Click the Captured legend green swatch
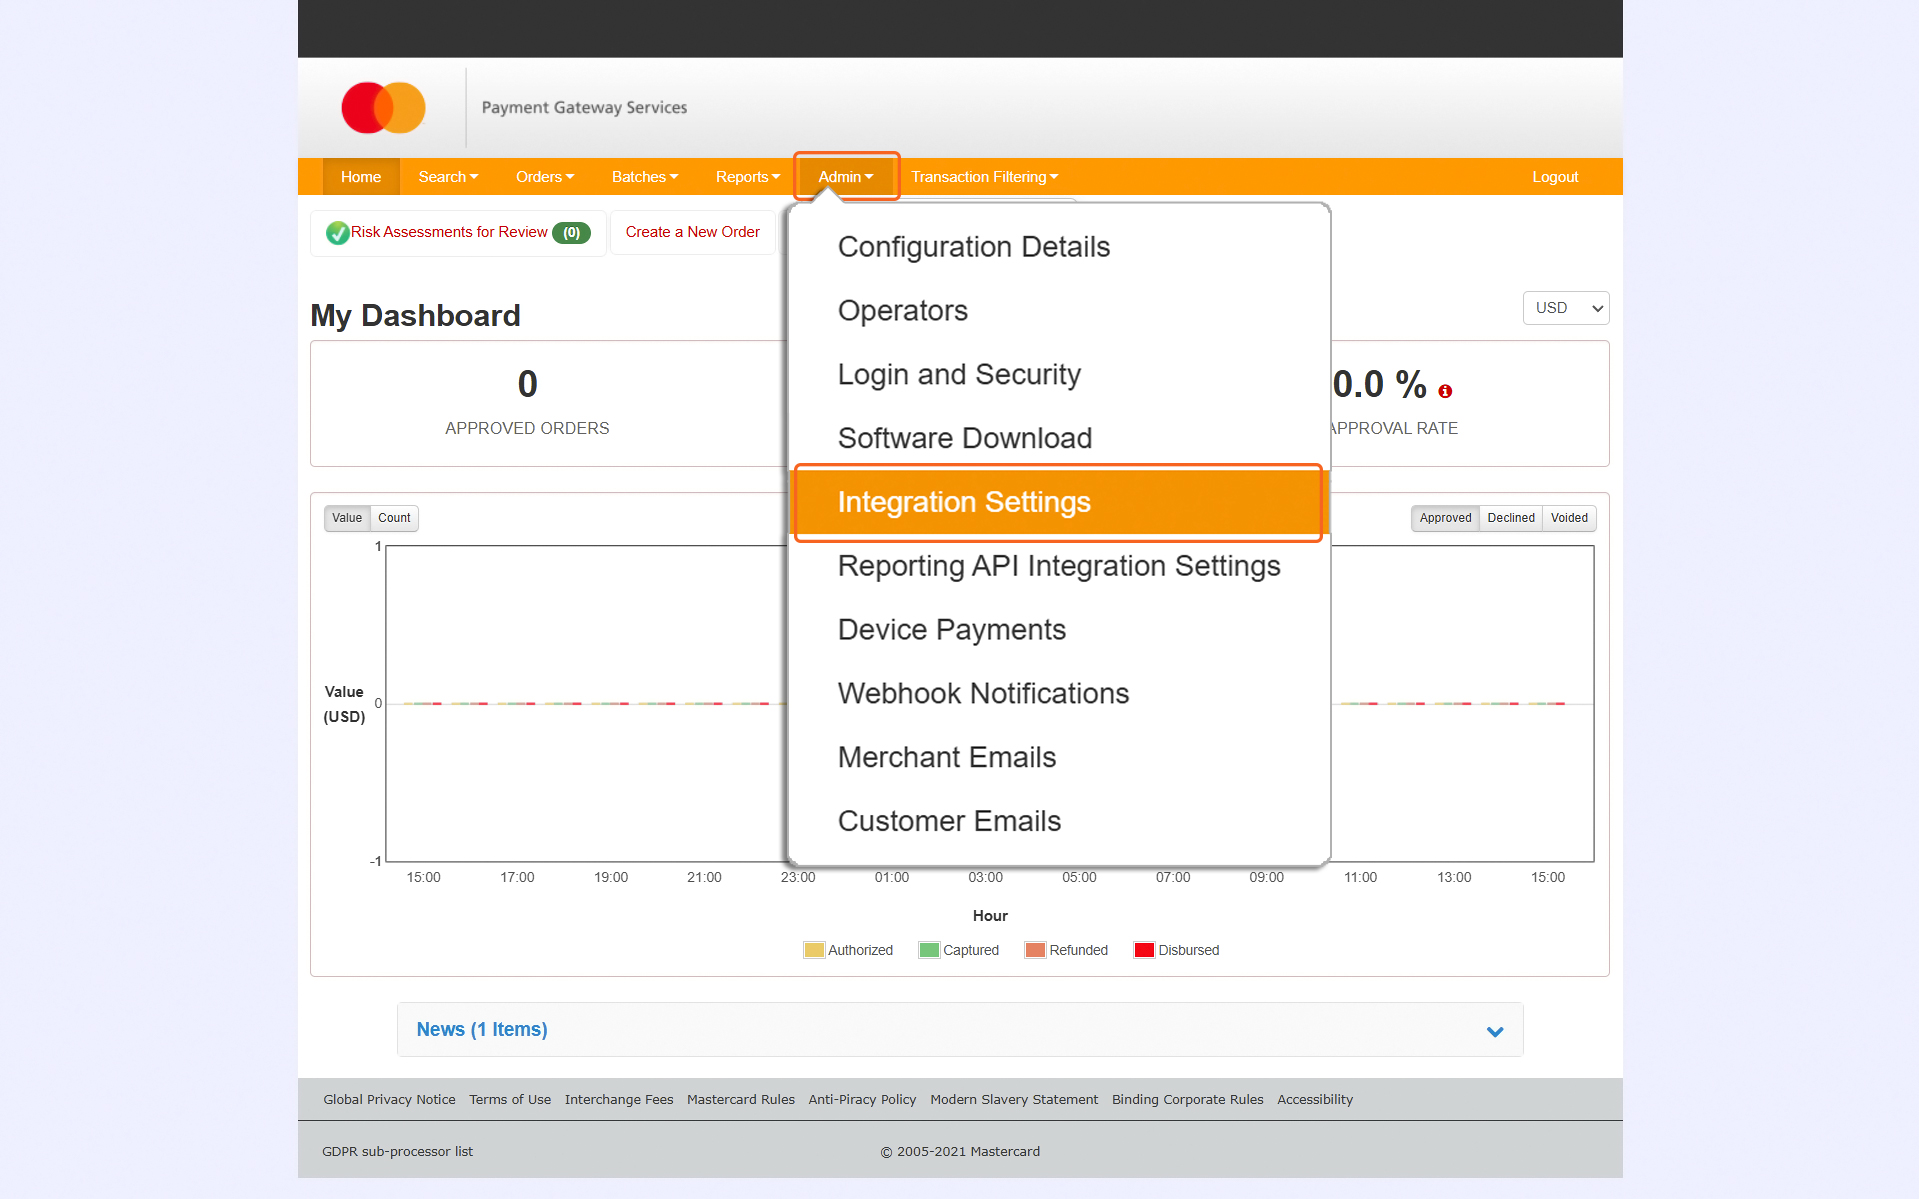The image size is (1919, 1199). pos(929,950)
